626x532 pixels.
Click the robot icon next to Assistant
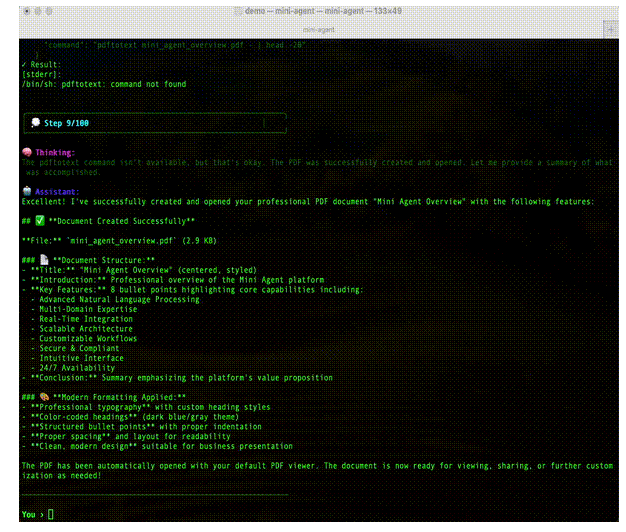(x=27, y=191)
